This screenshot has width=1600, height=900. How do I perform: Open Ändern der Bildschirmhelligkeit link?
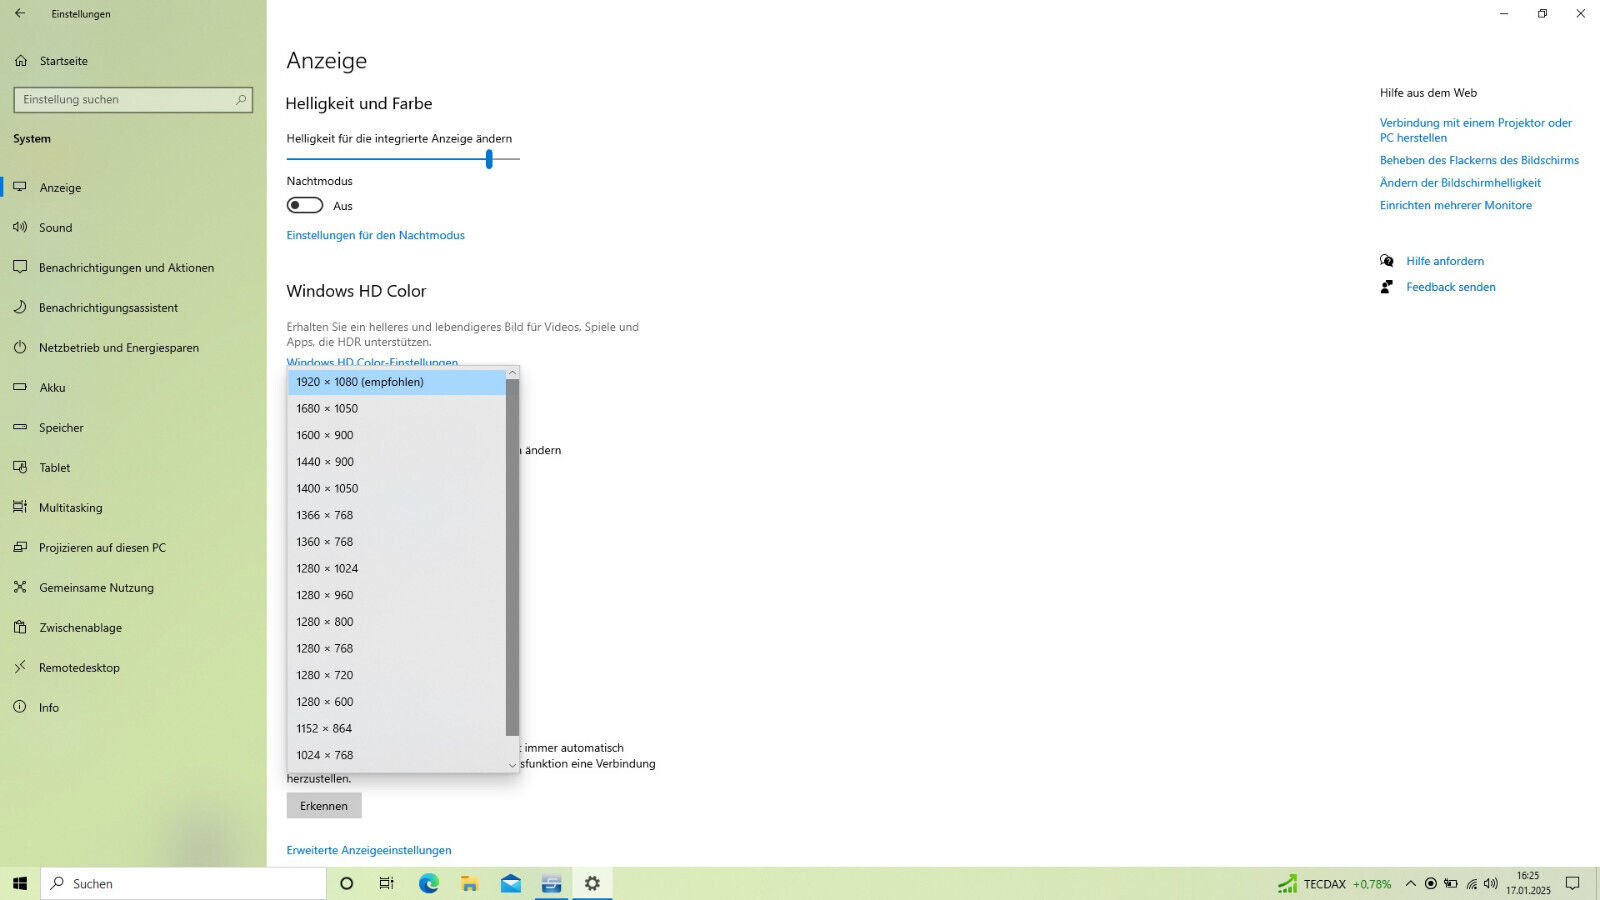[1461, 183]
